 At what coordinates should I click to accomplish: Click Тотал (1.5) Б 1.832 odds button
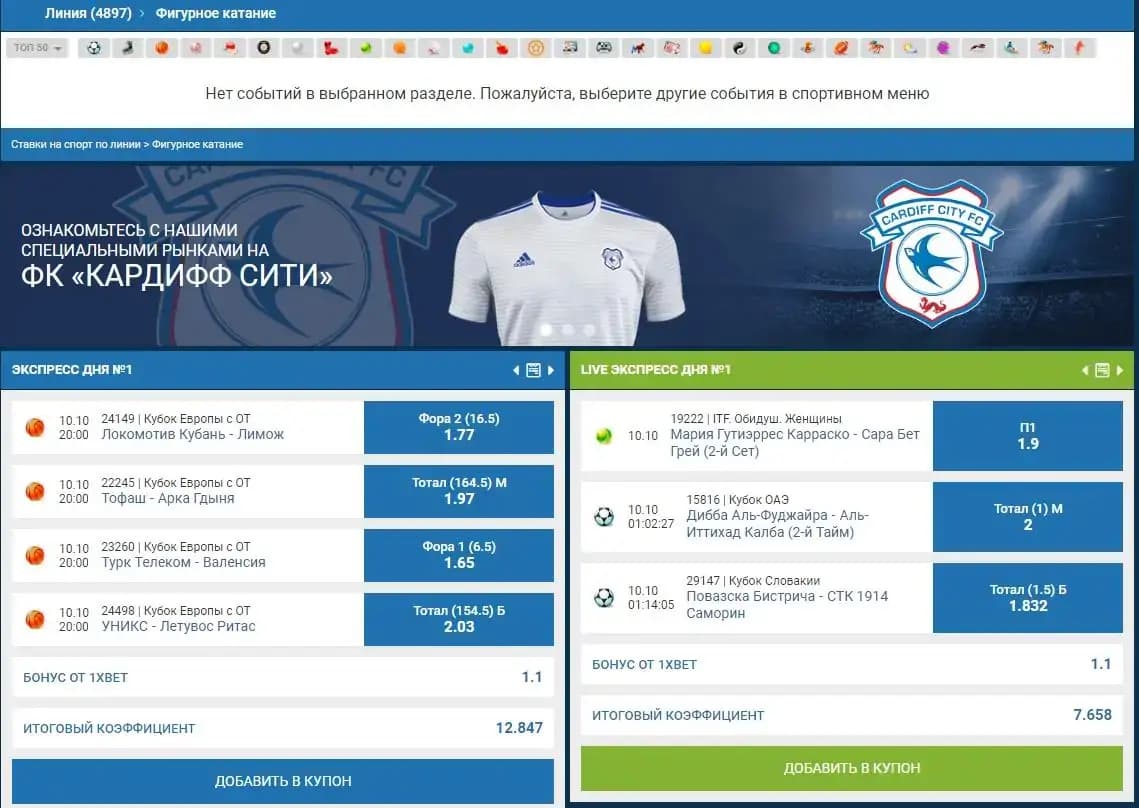pyautogui.click(x=1028, y=598)
